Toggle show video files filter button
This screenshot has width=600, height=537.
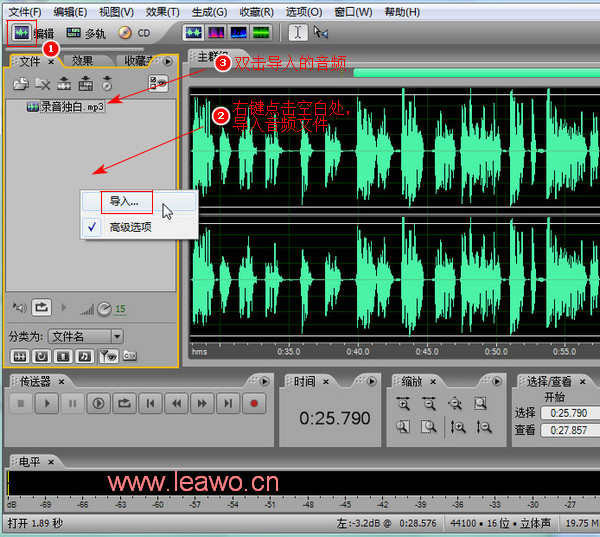(x=63, y=357)
